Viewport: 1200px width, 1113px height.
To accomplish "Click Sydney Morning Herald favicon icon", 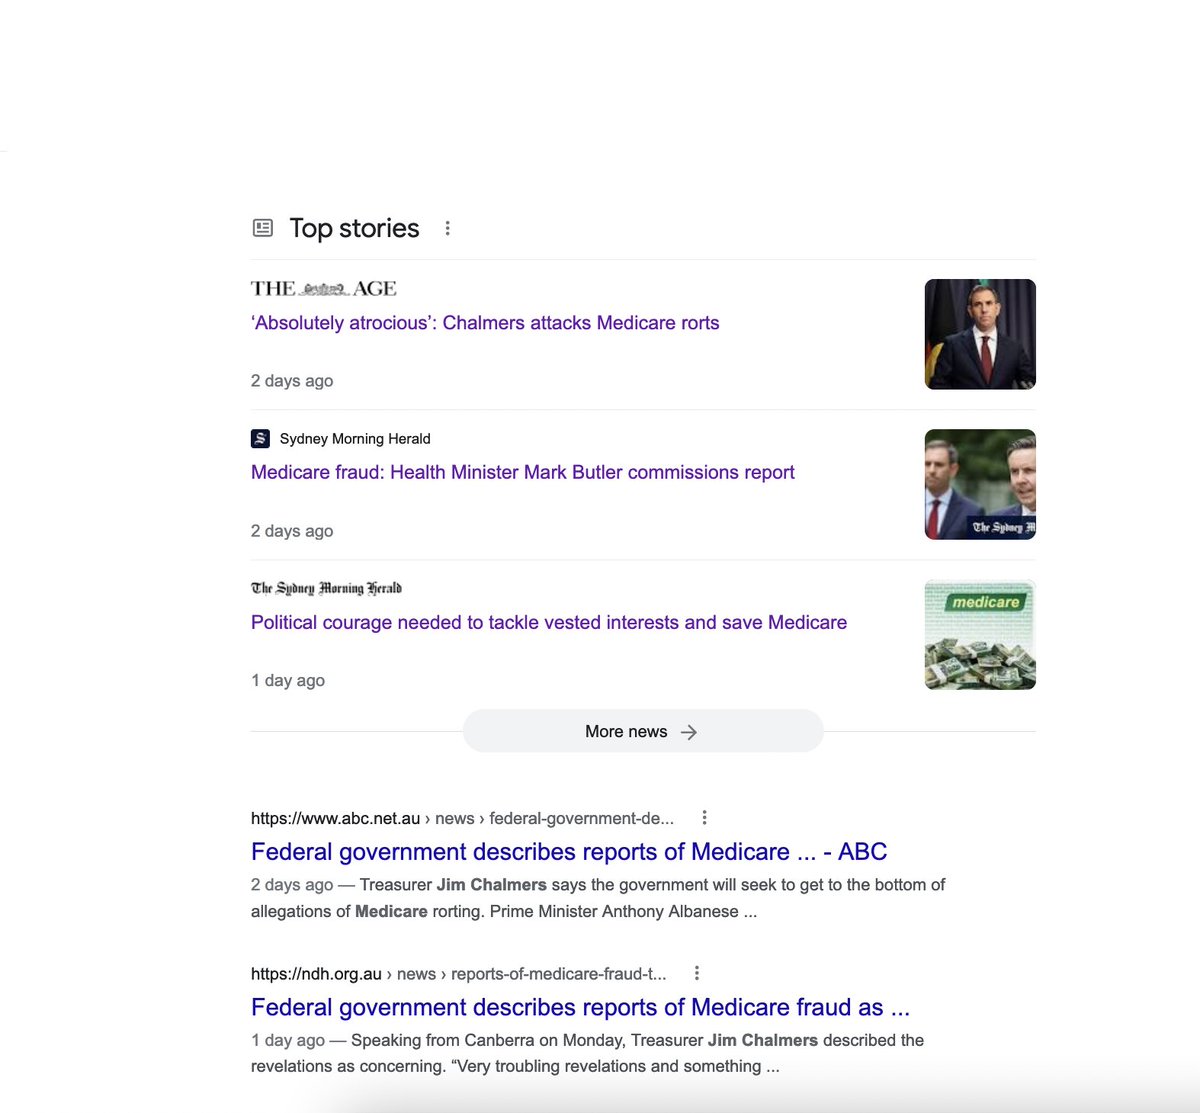I will [260, 438].
